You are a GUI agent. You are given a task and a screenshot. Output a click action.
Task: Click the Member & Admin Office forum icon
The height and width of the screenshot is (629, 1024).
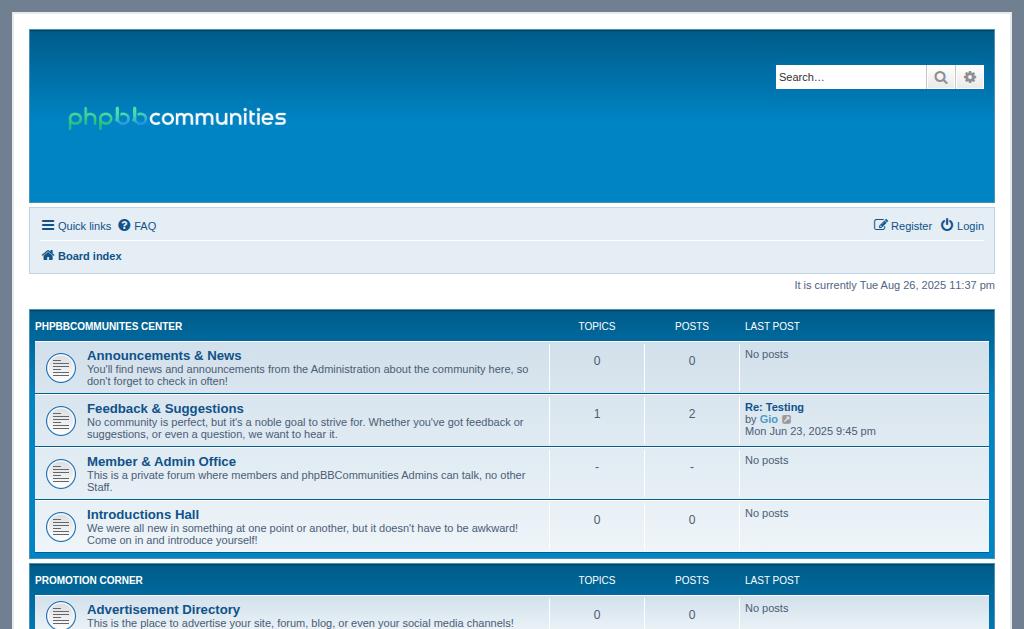coord(61,474)
